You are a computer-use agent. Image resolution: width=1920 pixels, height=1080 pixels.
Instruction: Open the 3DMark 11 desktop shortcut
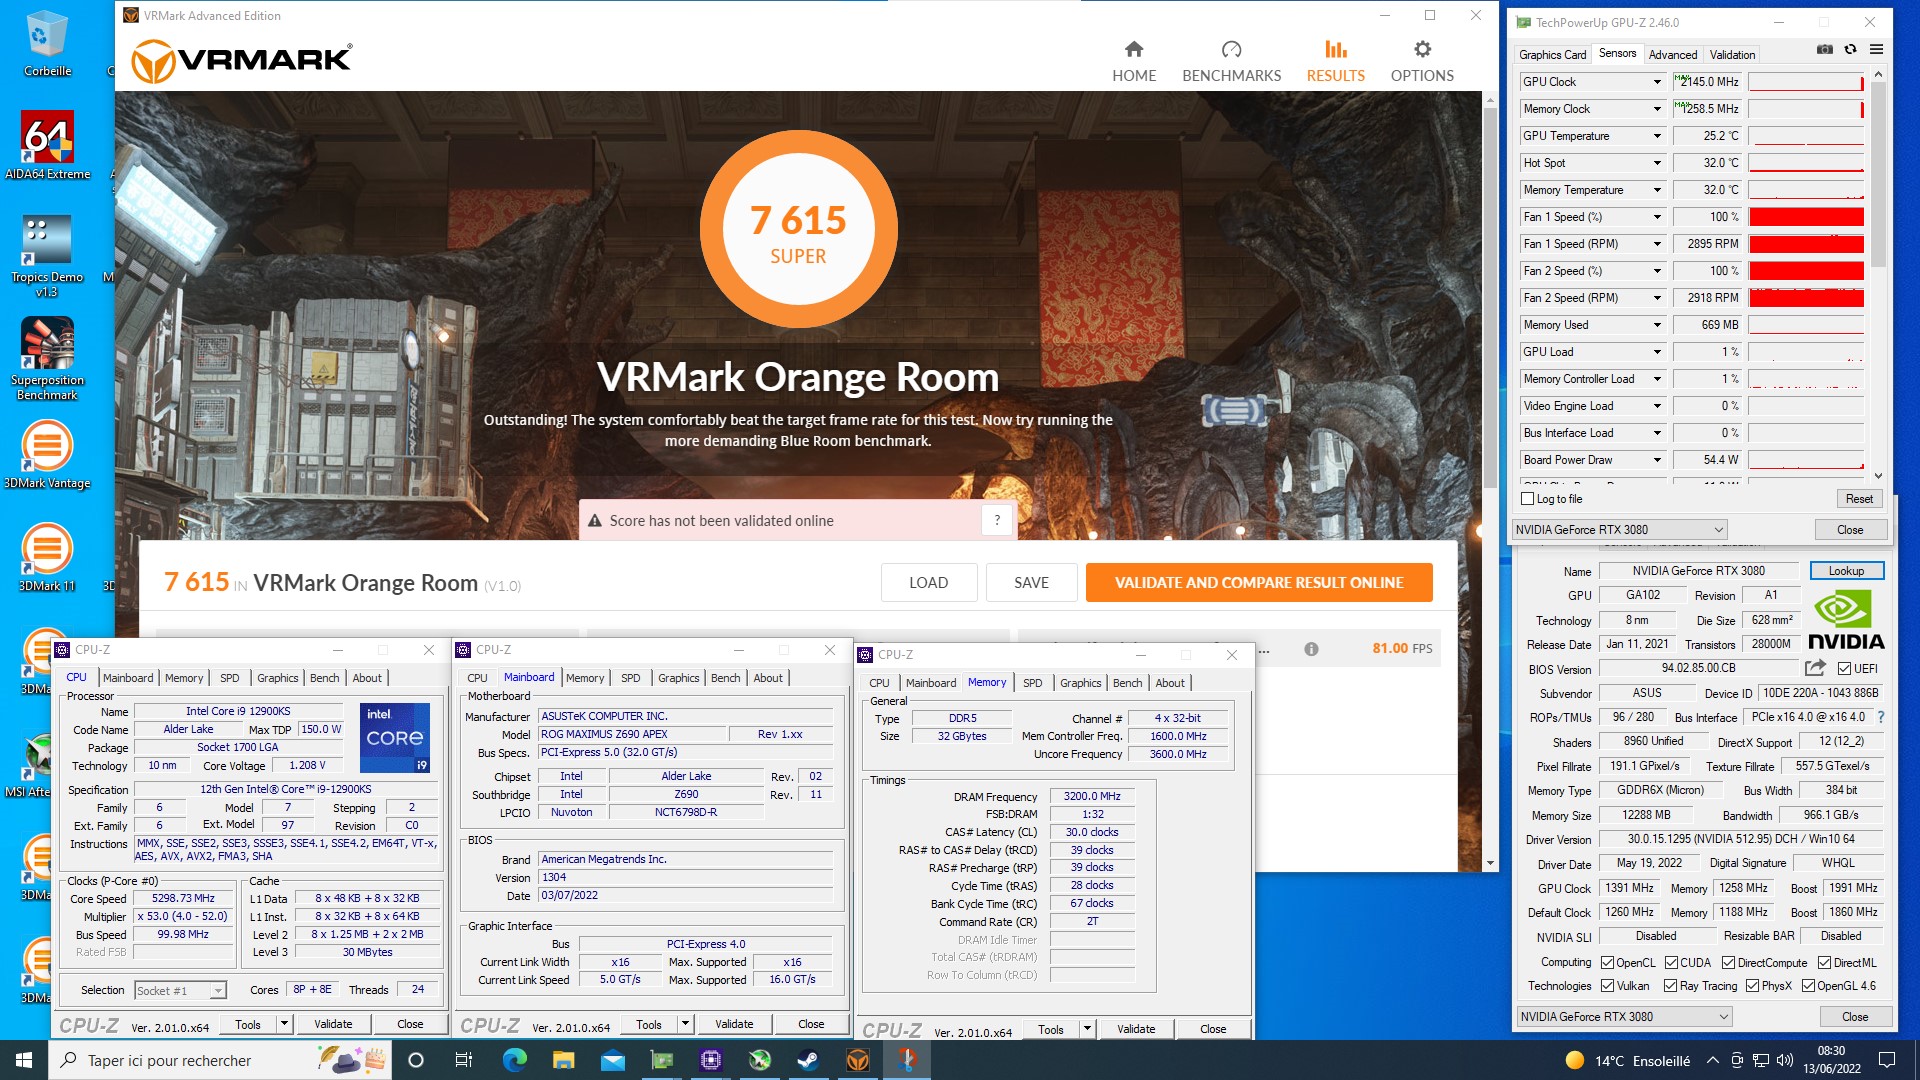[47, 557]
